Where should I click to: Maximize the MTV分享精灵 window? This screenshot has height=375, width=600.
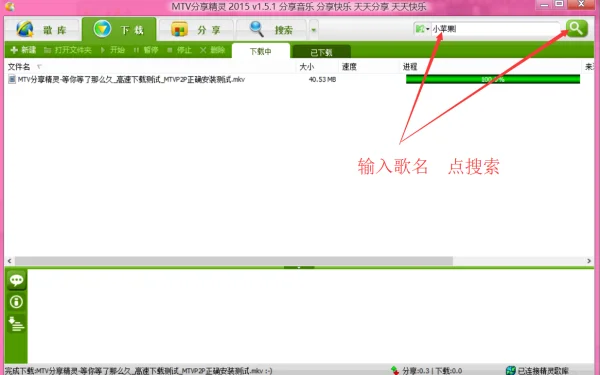[559, 5]
